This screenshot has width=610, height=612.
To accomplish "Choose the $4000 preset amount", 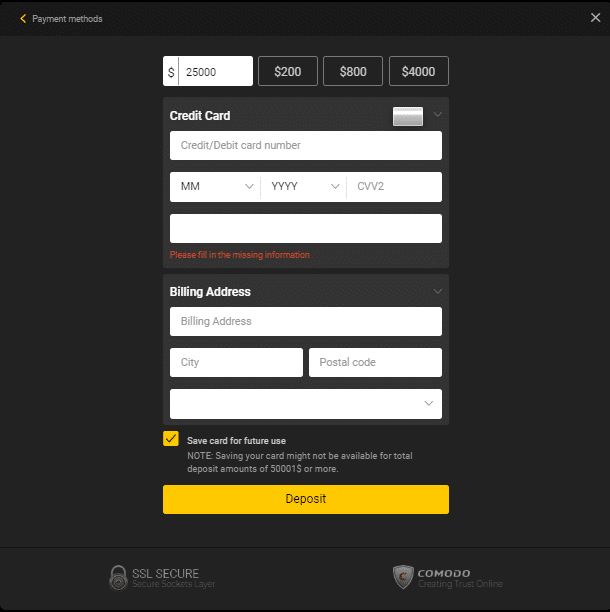I will click(x=418, y=71).
